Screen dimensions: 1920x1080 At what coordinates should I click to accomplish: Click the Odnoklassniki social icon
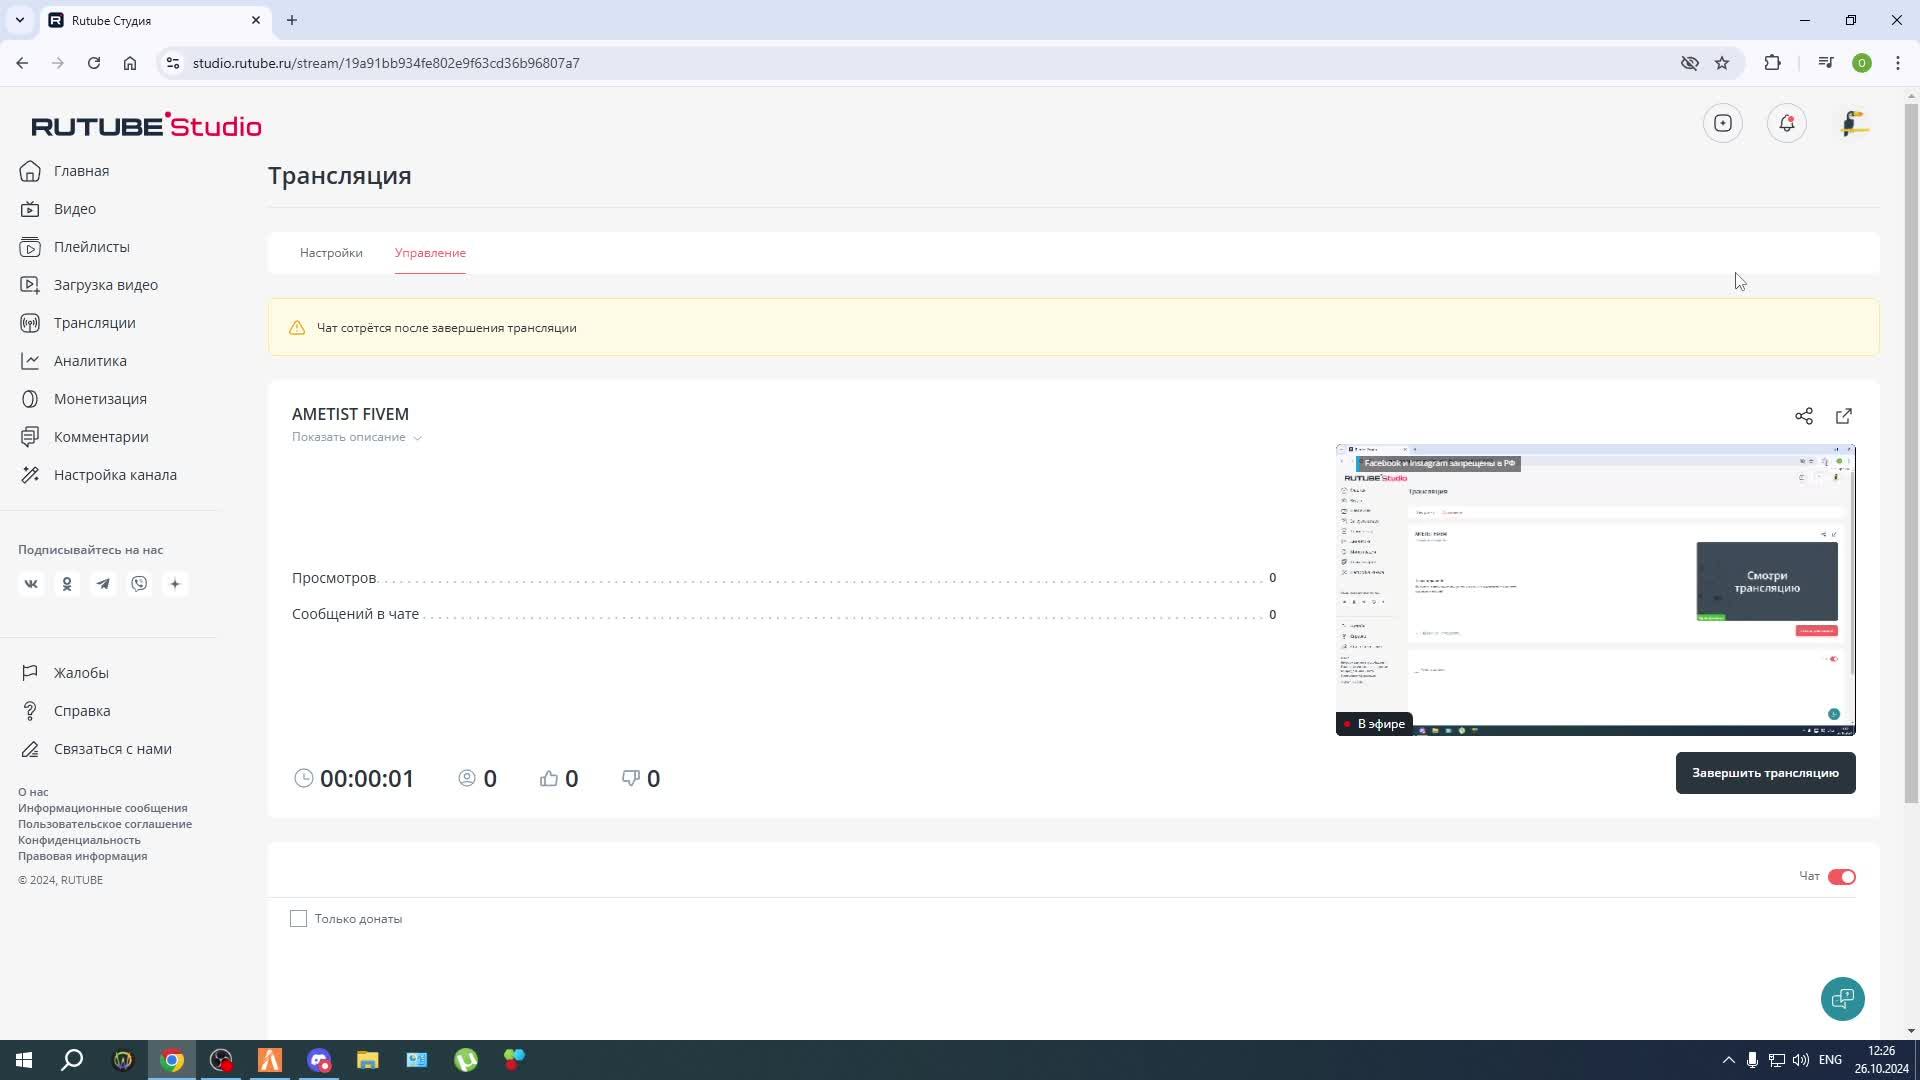click(x=67, y=584)
